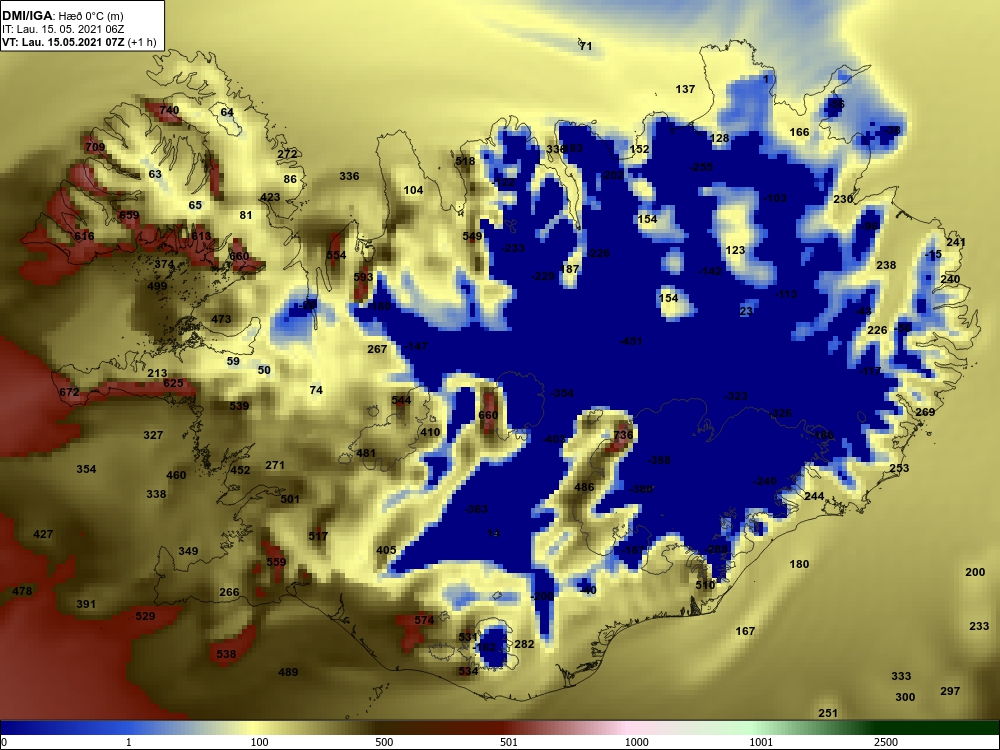
Task: Click the map value '423'
Action: click(270, 197)
